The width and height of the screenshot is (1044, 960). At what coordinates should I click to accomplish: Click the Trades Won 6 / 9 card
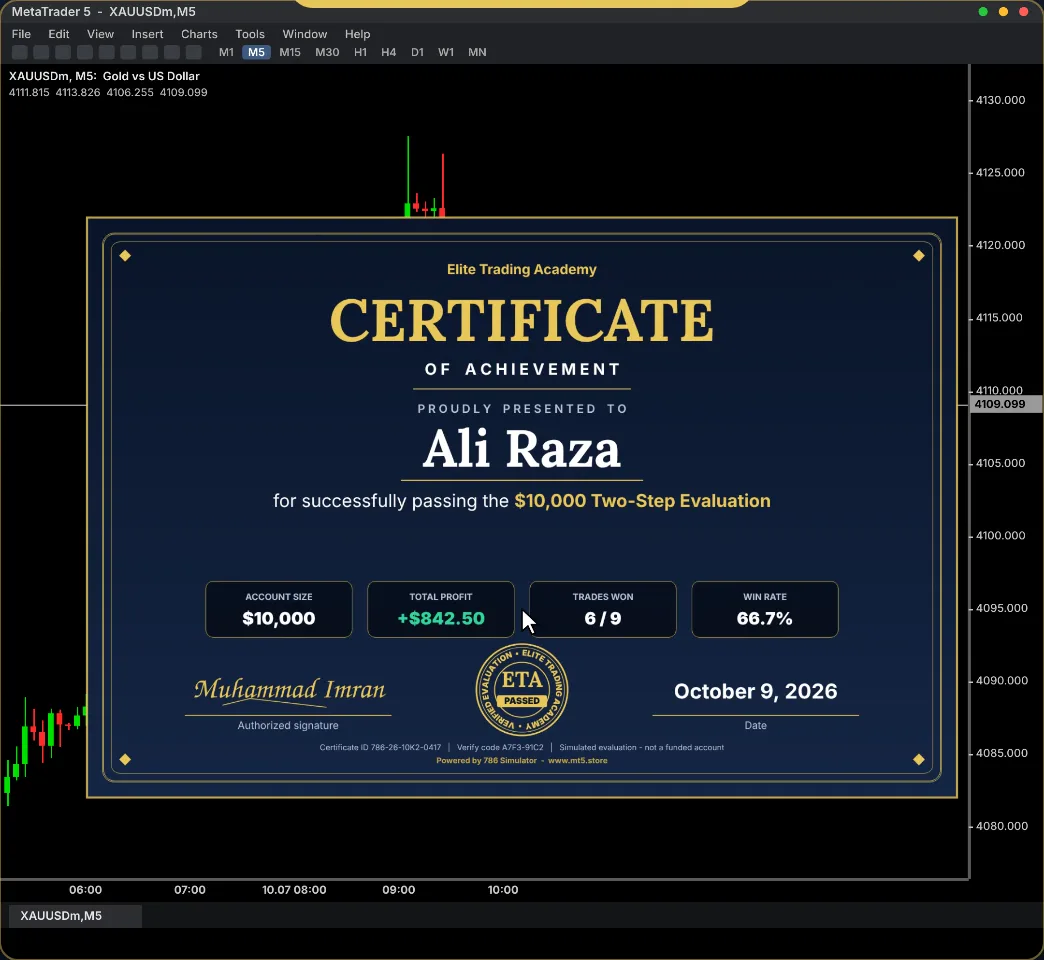pos(603,609)
